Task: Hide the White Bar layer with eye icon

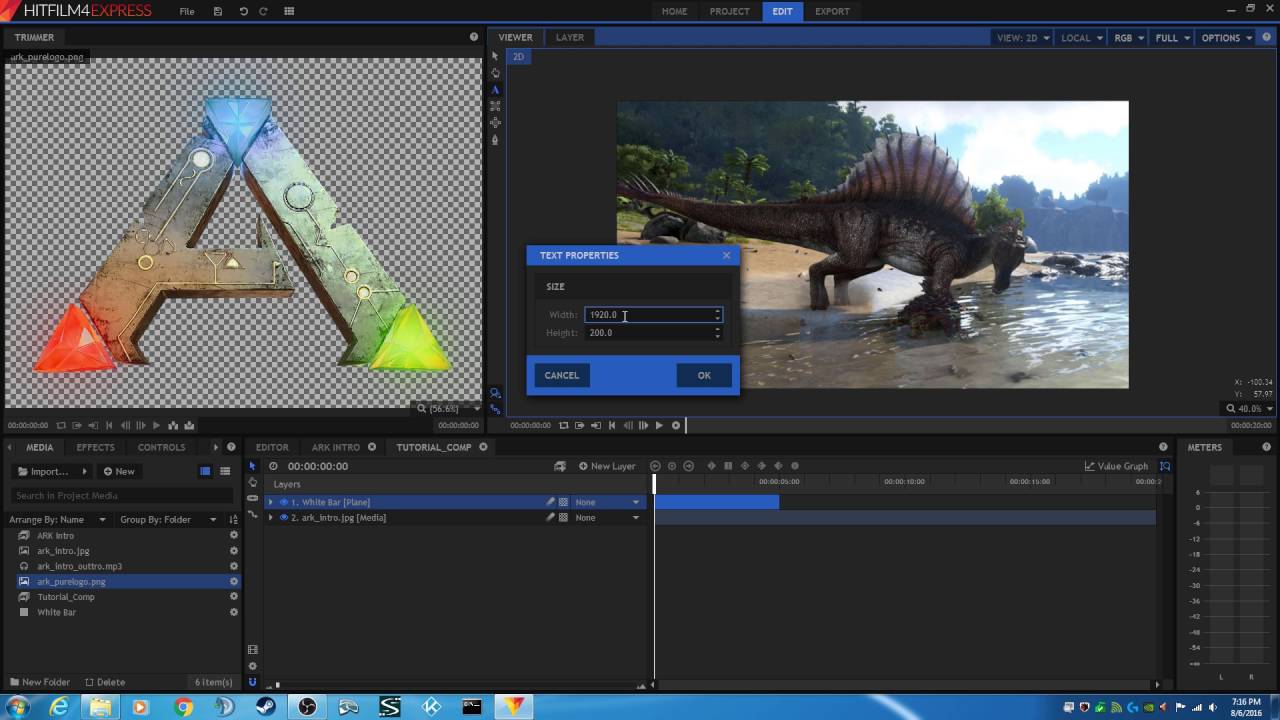Action: tap(283, 502)
